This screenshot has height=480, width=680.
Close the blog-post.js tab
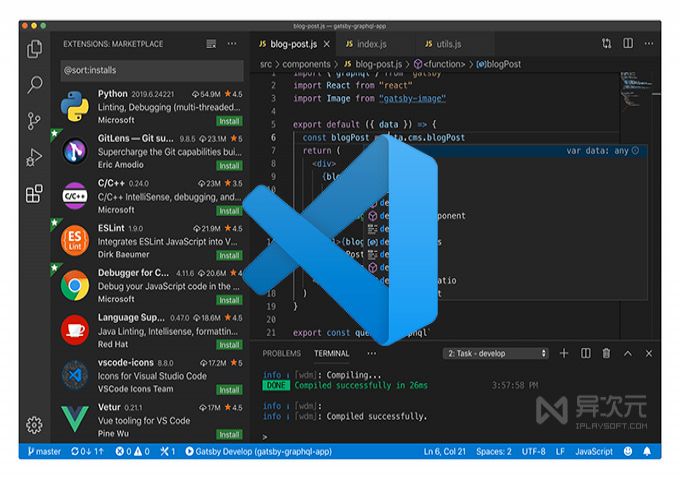[327, 44]
